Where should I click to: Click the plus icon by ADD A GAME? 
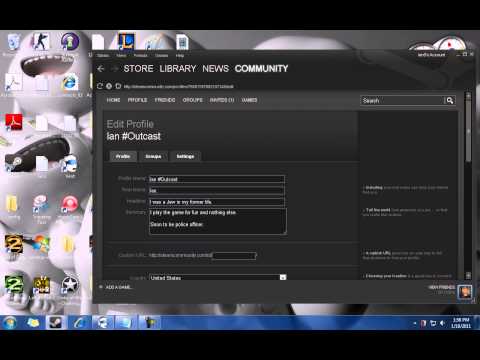pyautogui.click(x=101, y=287)
